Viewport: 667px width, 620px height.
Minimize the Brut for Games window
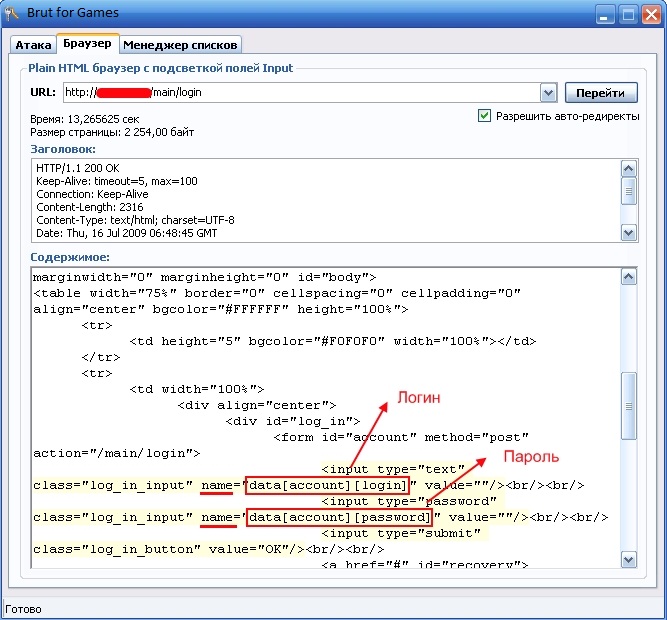604,14
